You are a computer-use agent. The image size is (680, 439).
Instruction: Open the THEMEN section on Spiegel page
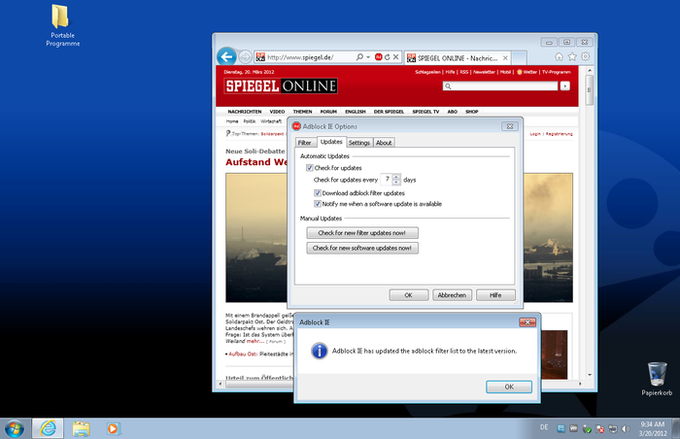302,112
